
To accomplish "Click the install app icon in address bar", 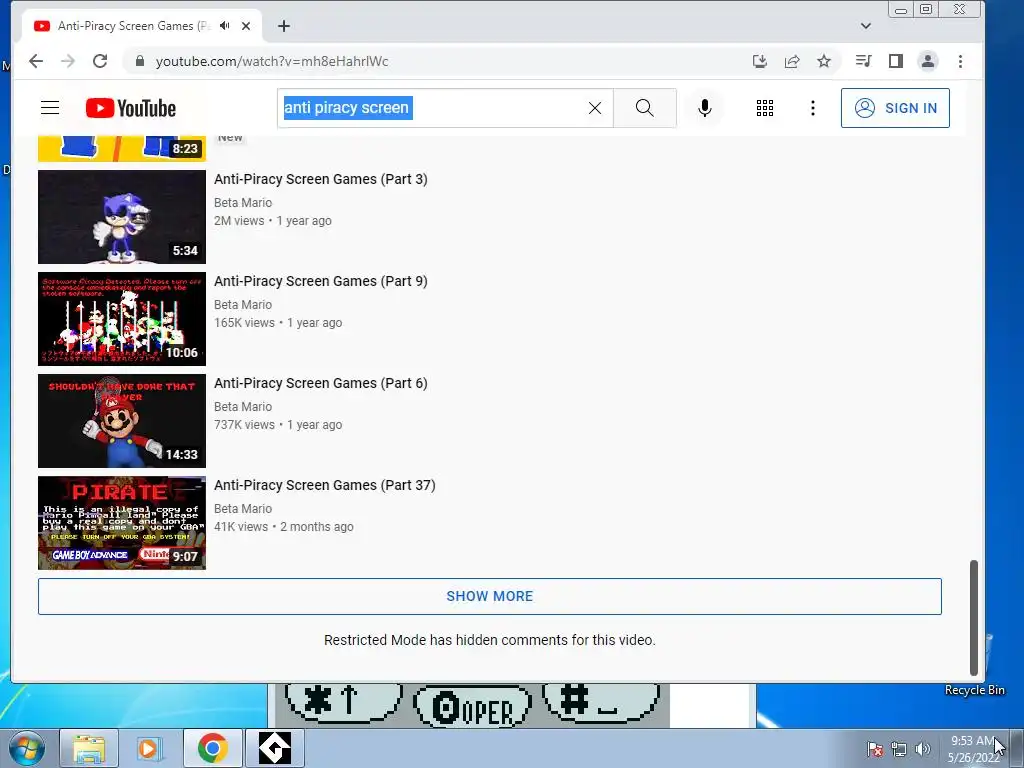I will (x=760, y=61).
